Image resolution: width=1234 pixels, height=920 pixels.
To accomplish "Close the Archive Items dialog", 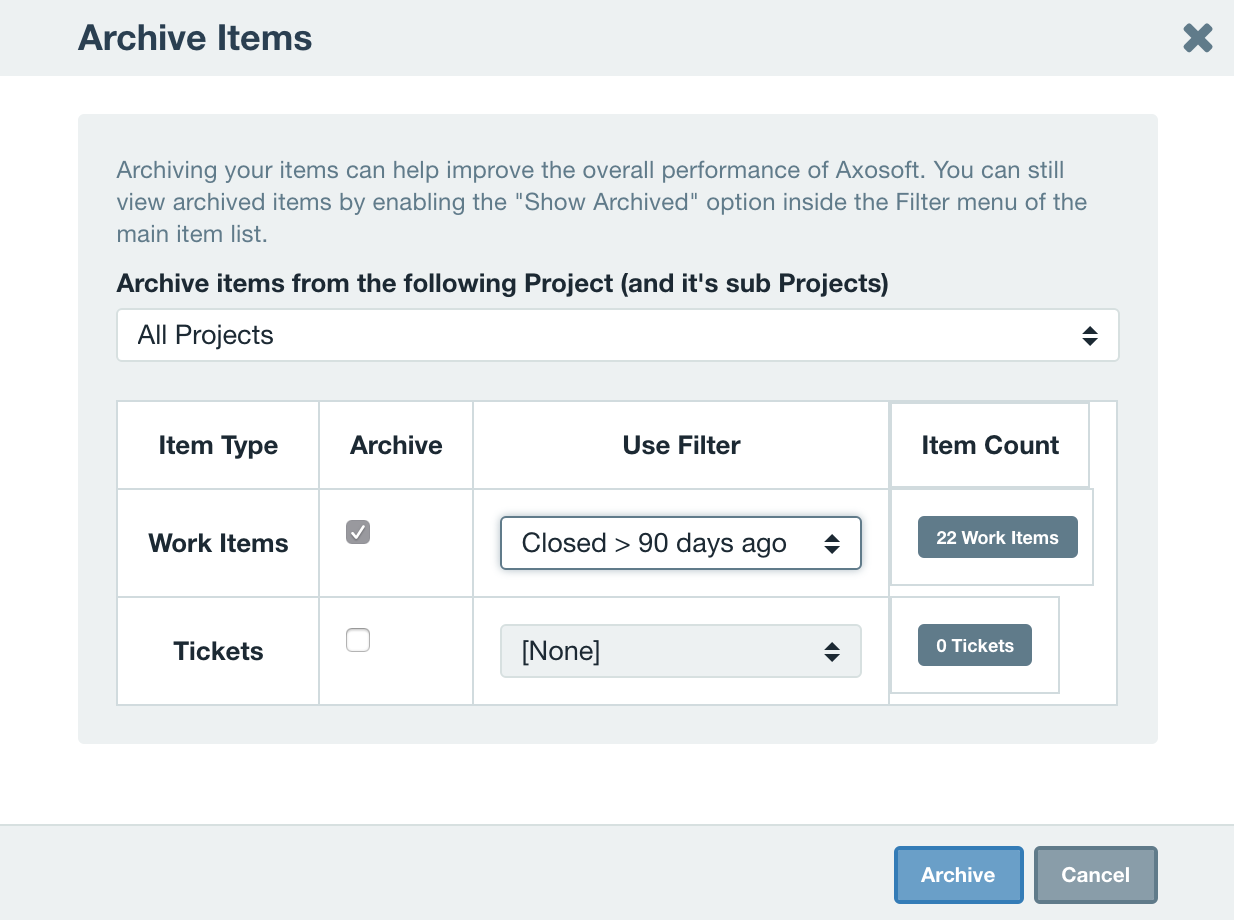I will pyautogui.click(x=1197, y=38).
